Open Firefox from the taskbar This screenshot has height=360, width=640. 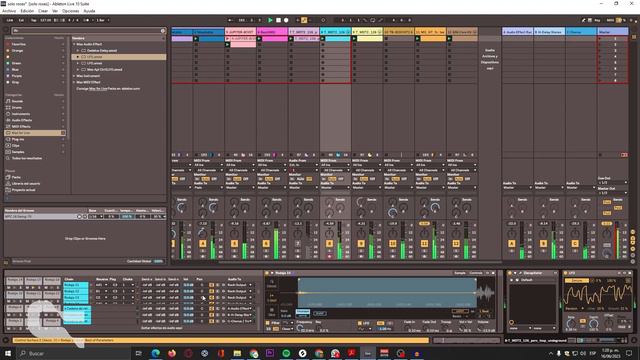(172, 353)
